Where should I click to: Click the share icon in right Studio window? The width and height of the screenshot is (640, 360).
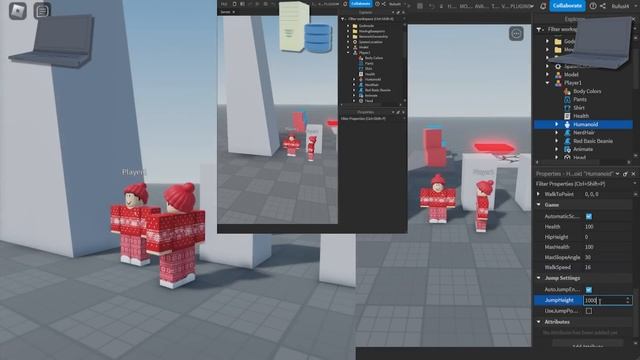click(603, 6)
